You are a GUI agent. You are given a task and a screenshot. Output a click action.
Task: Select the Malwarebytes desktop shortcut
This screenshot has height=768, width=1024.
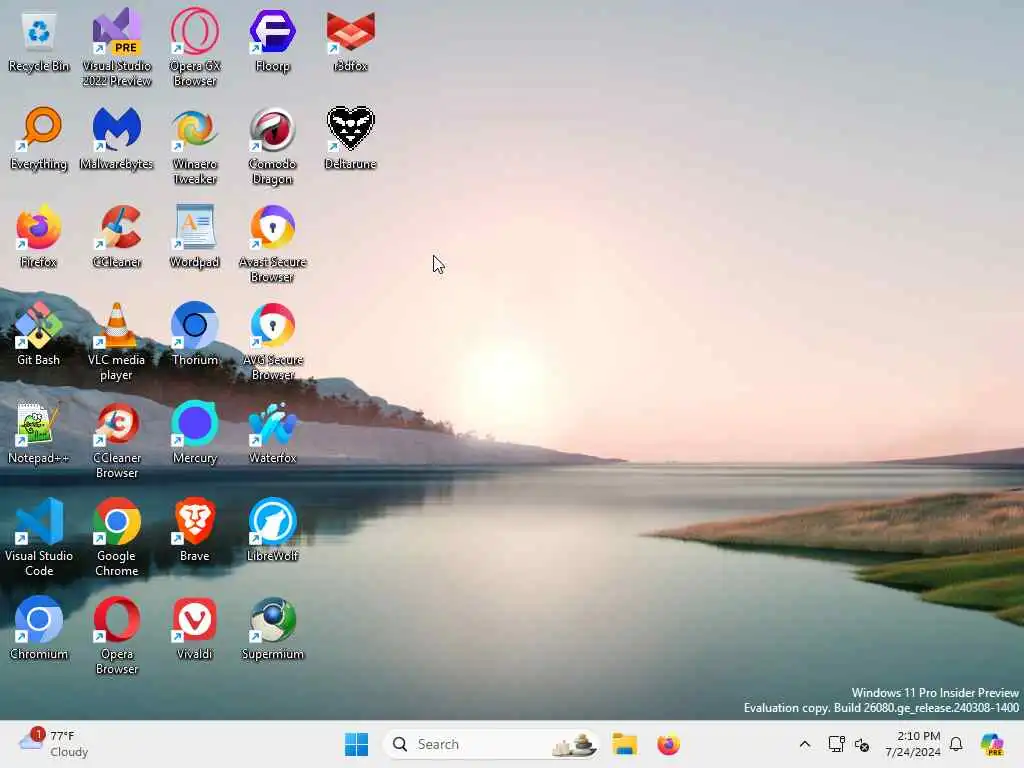(x=116, y=138)
